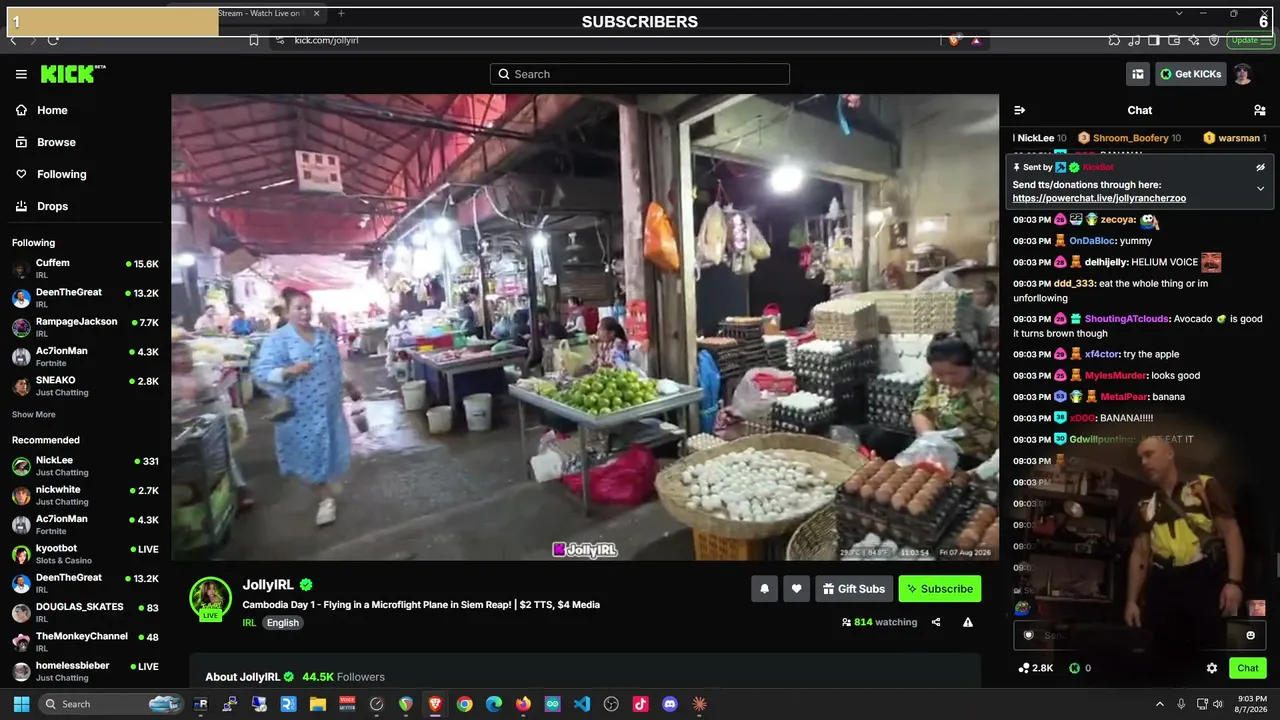Open the chat emote picker
1280x720 pixels.
(1250, 635)
